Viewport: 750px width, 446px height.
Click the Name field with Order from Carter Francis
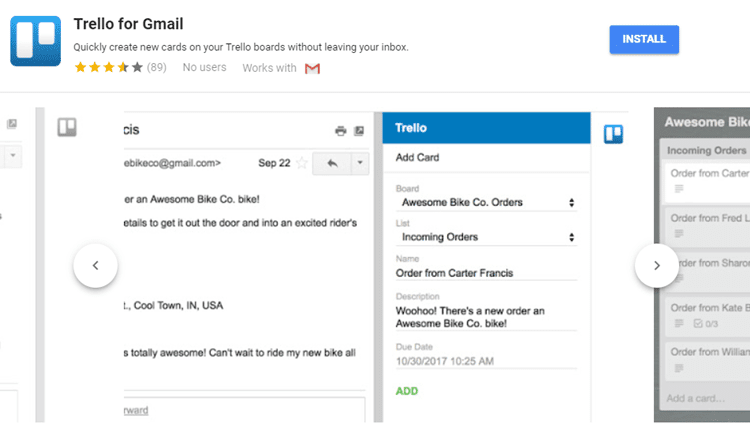coord(486,273)
